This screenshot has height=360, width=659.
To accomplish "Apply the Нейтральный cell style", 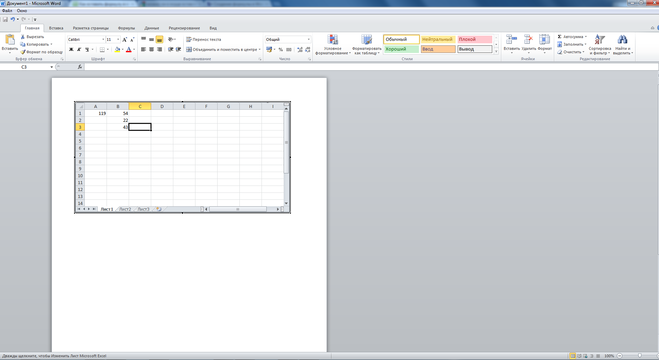I will point(438,39).
